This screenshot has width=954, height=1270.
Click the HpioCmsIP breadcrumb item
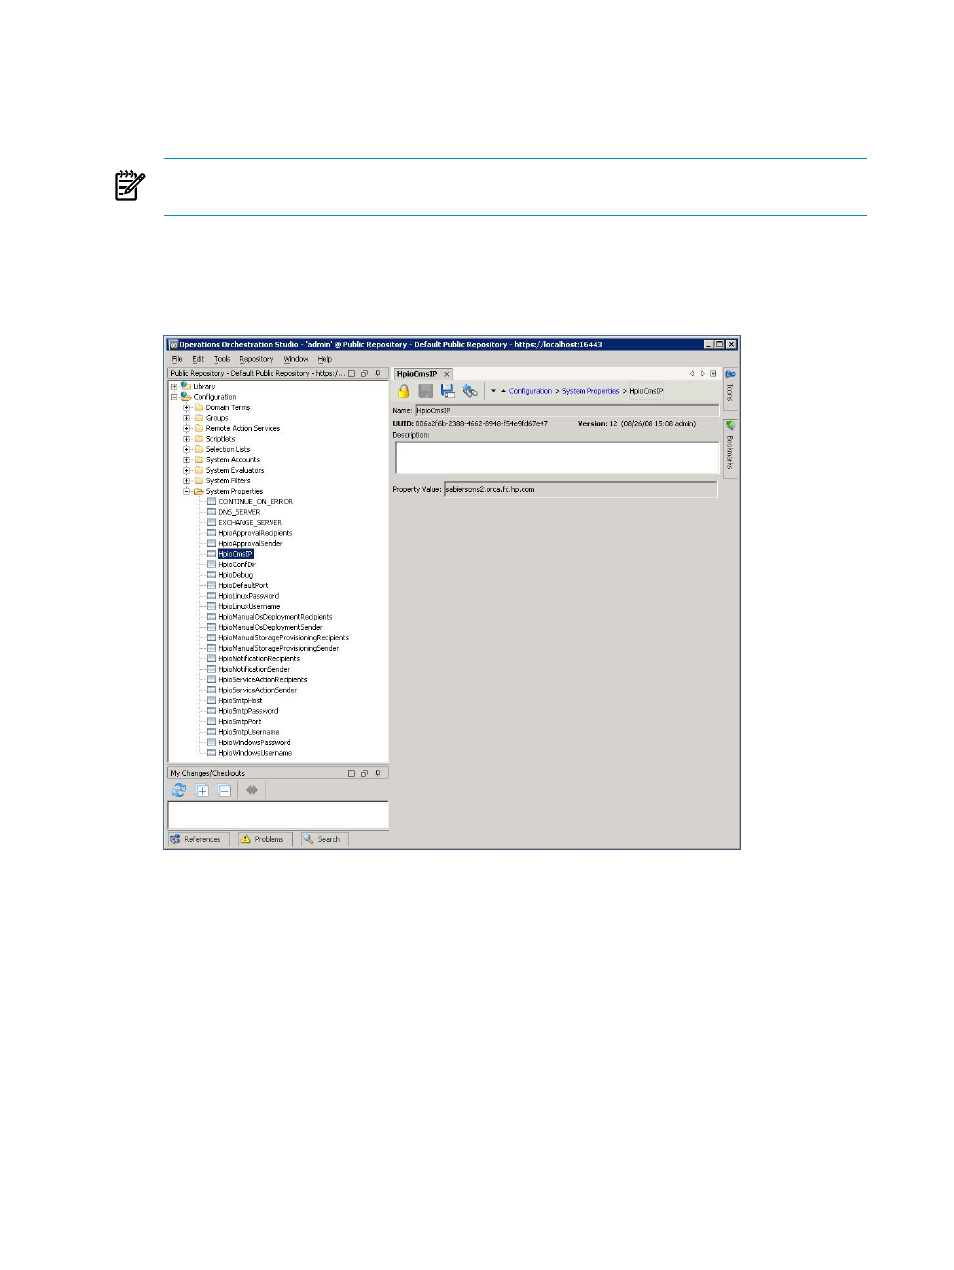[x=646, y=391]
